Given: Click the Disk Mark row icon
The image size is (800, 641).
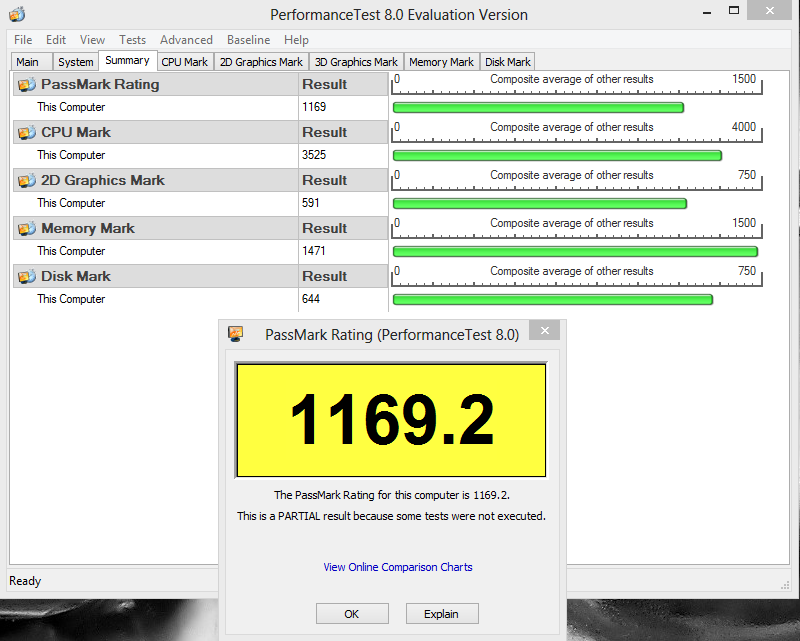Looking at the screenshot, I should [x=27, y=276].
